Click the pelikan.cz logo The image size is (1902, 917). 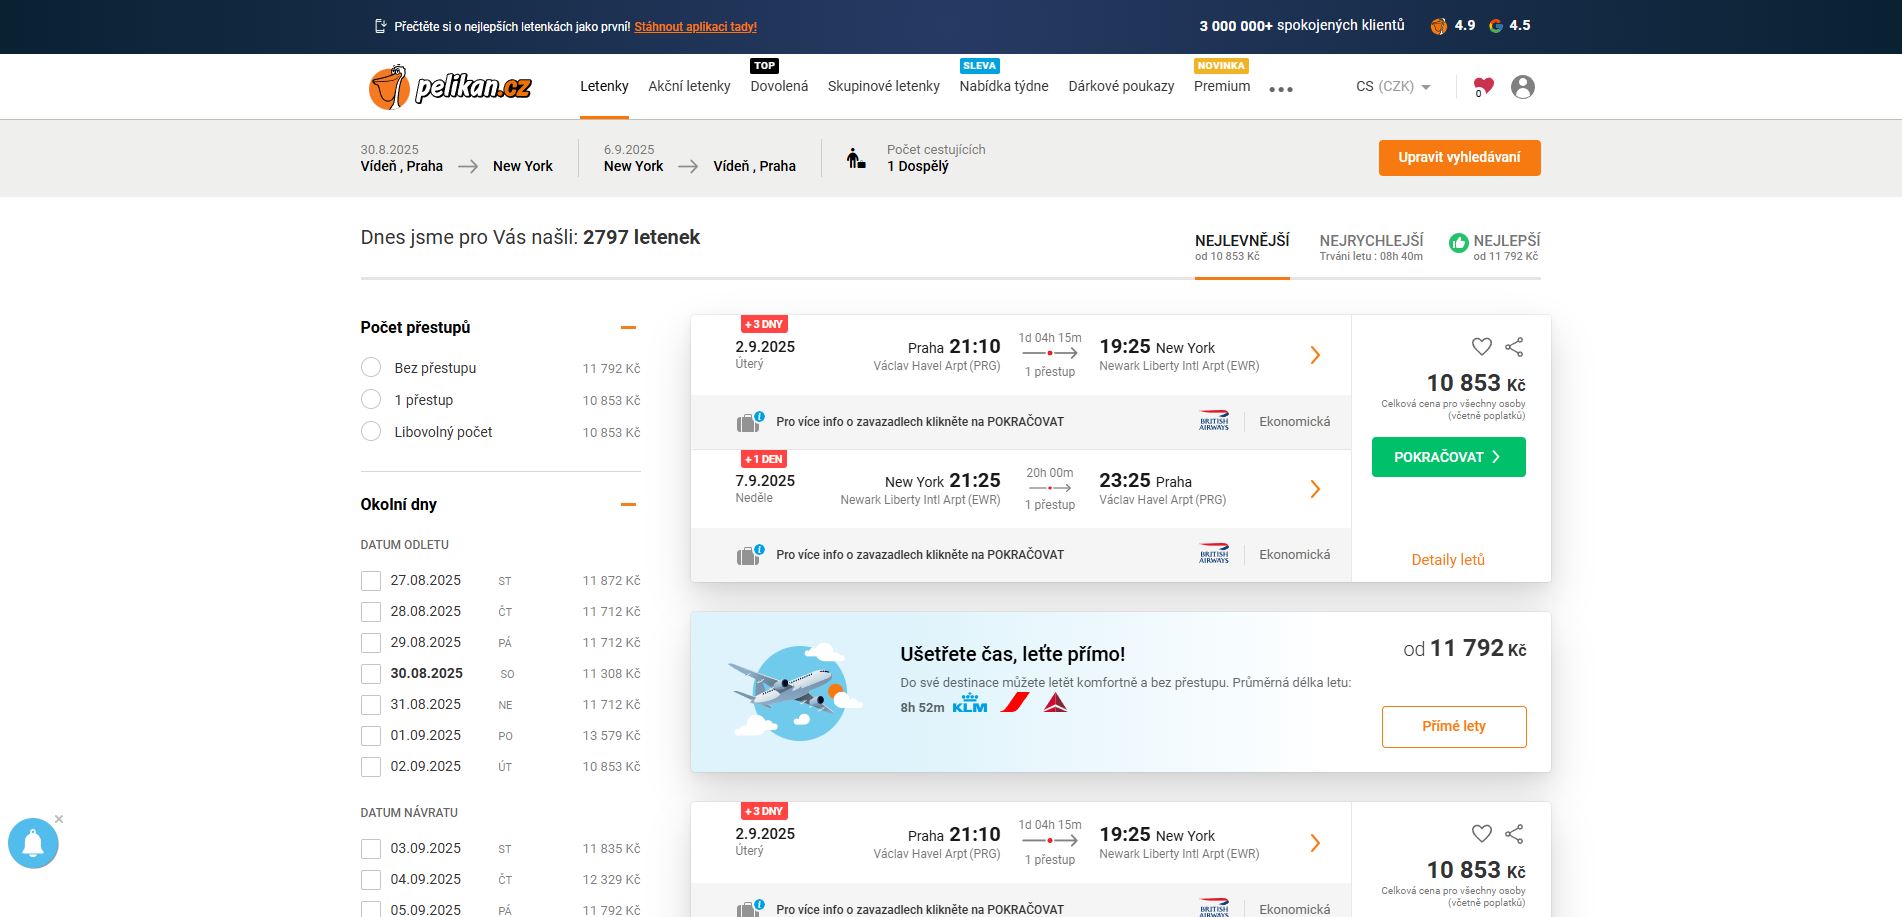pyautogui.click(x=450, y=87)
